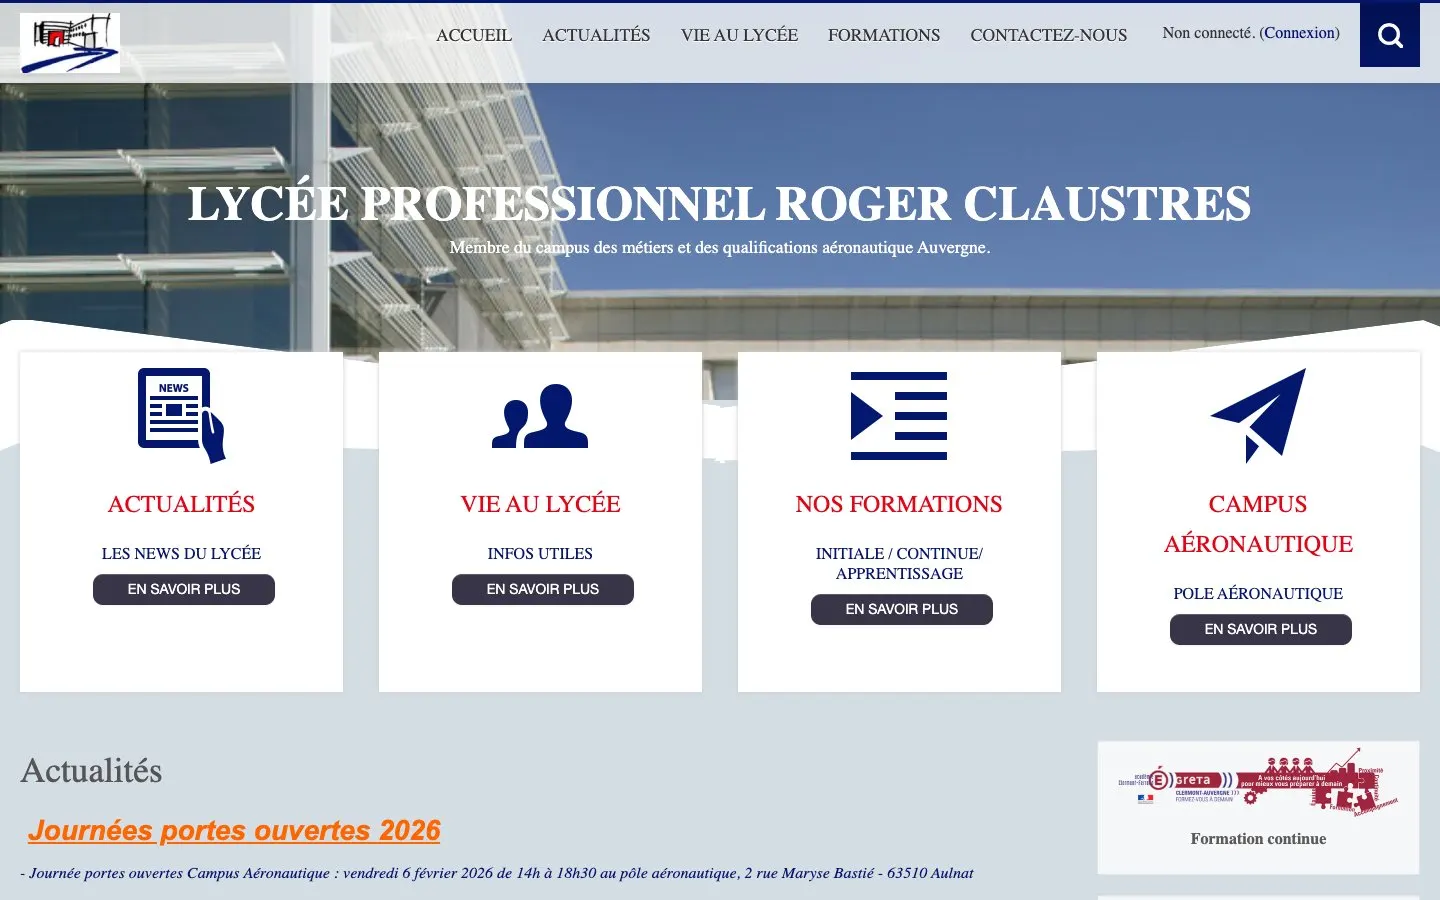Click the Formation continue caption
This screenshot has width=1440, height=900.
click(1258, 839)
